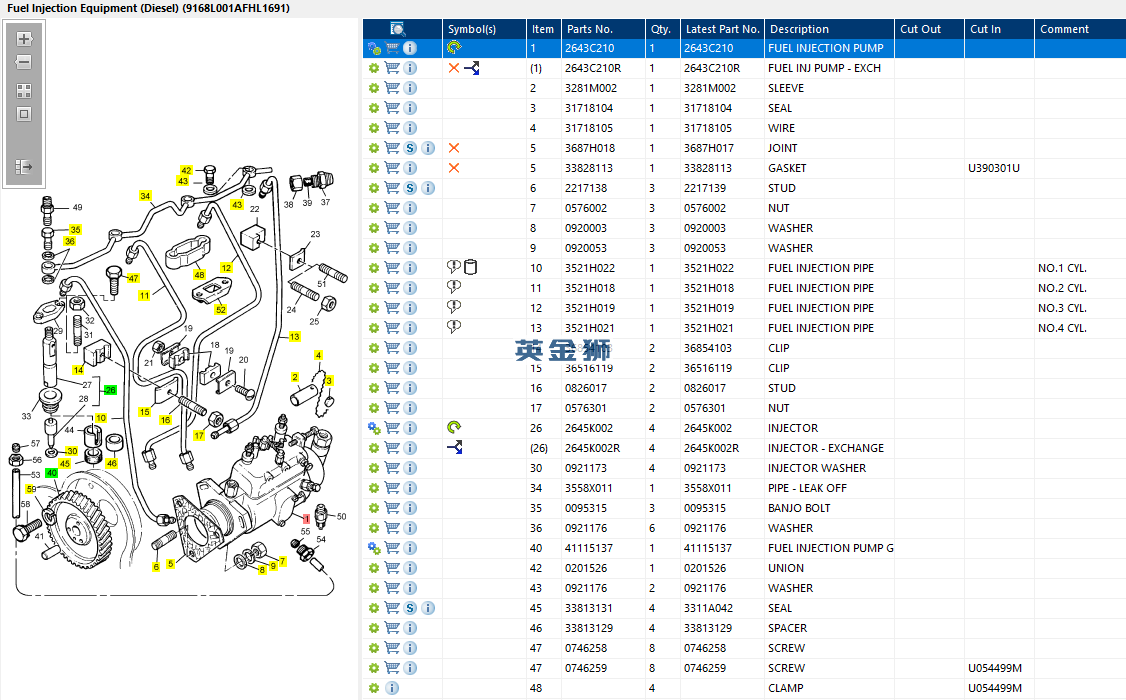Show info for FUEL INJECTION PUMP row
The width and height of the screenshot is (1126, 700).
410,48
